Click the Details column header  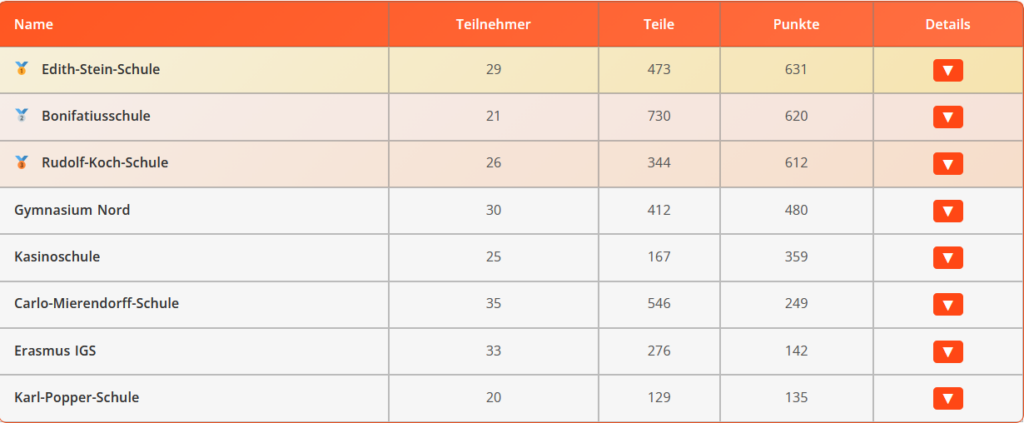(x=948, y=24)
